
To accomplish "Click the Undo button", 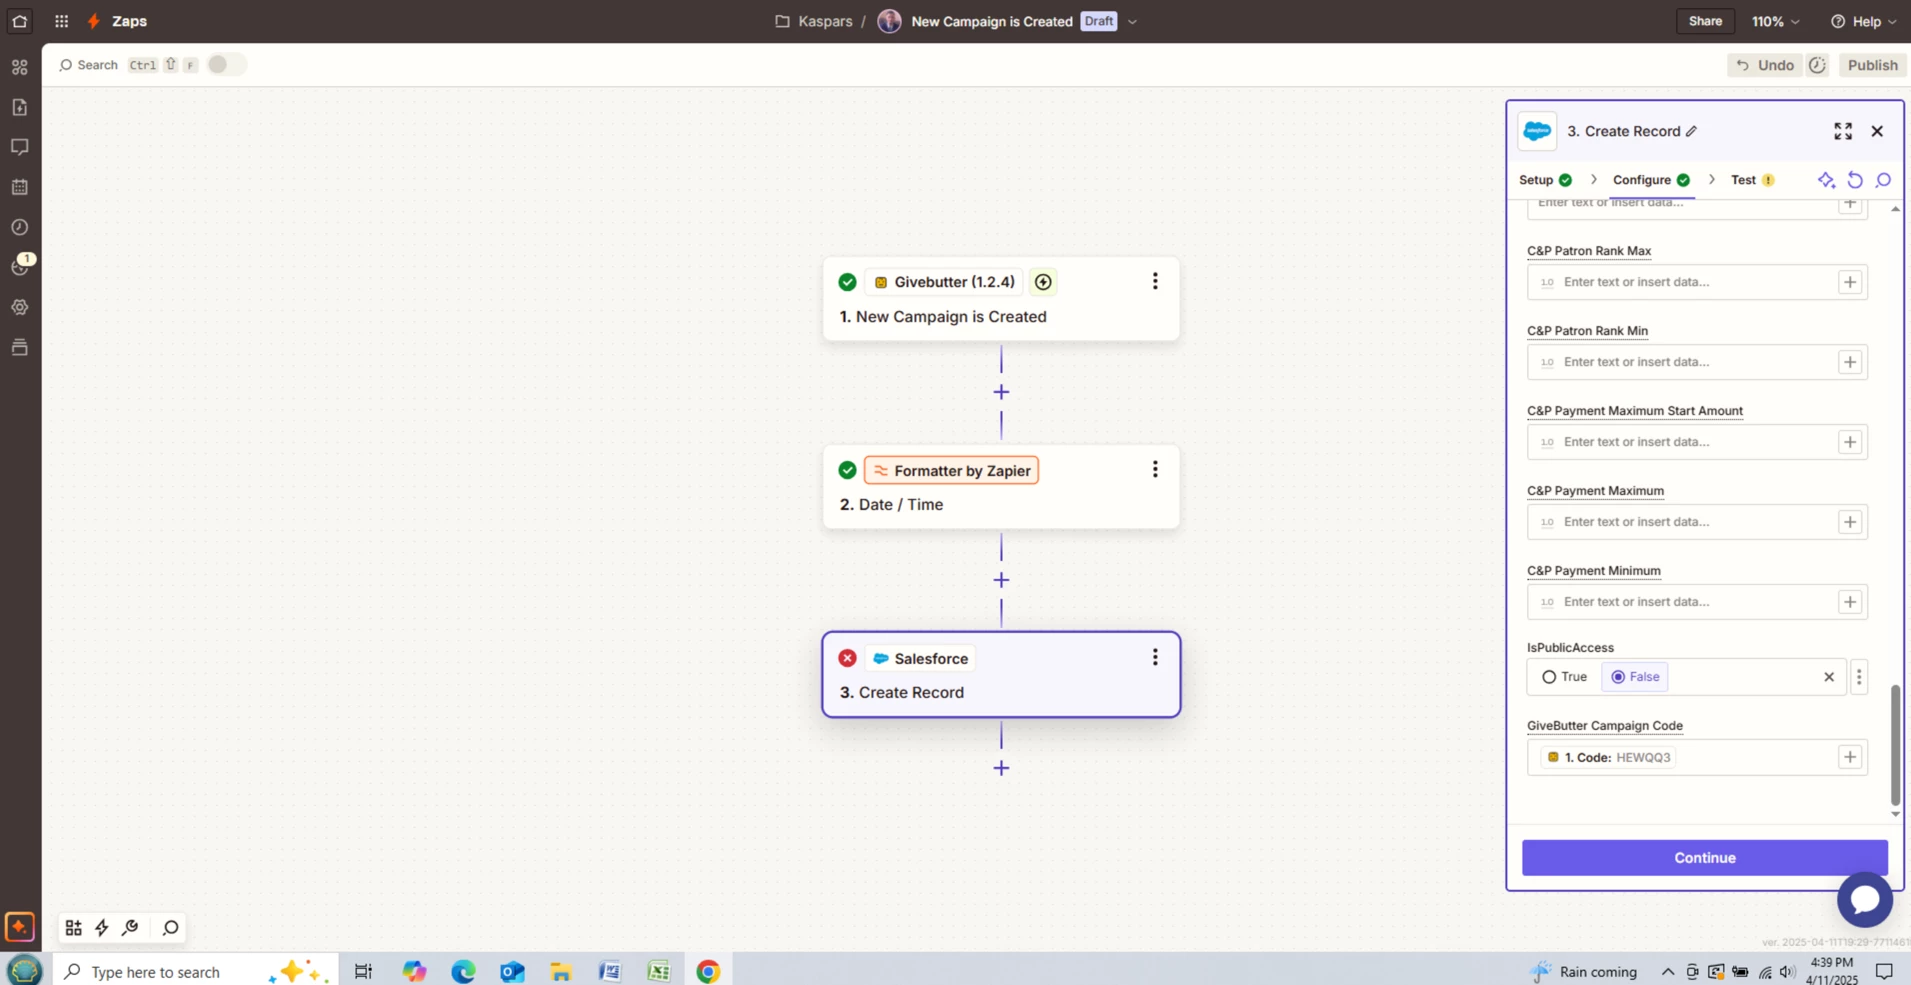I will coord(1764,65).
